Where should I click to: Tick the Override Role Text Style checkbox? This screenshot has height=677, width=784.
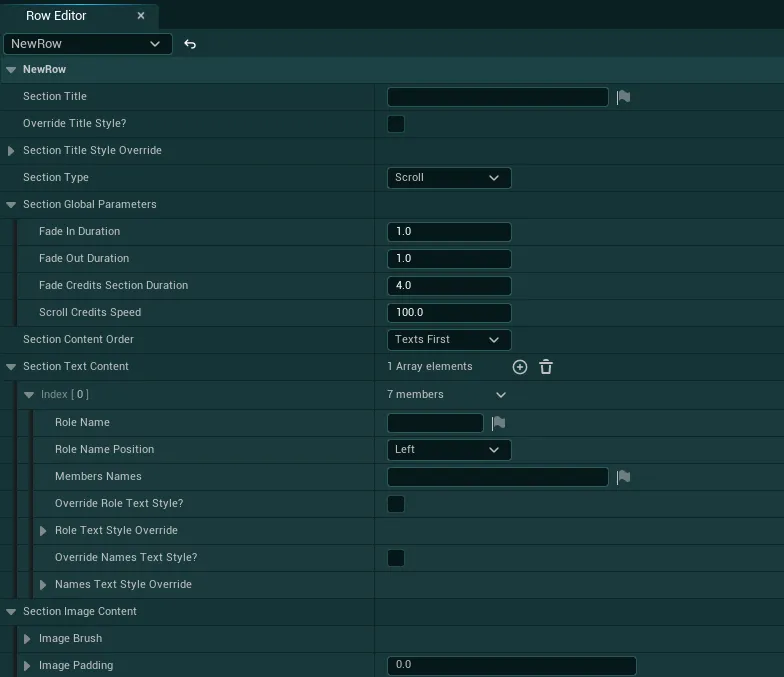click(x=396, y=504)
